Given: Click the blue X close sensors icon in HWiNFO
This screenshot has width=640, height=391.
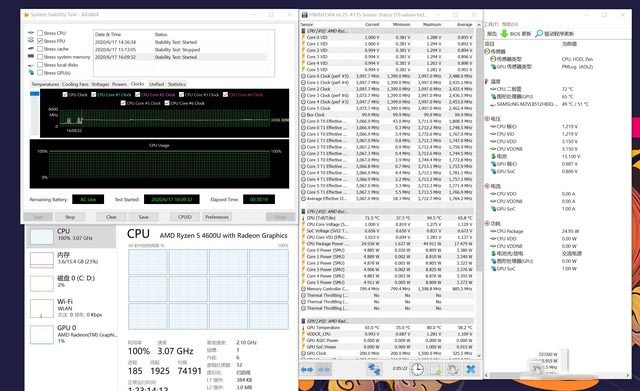Looking at the screenshot, I should coord(471,369).
